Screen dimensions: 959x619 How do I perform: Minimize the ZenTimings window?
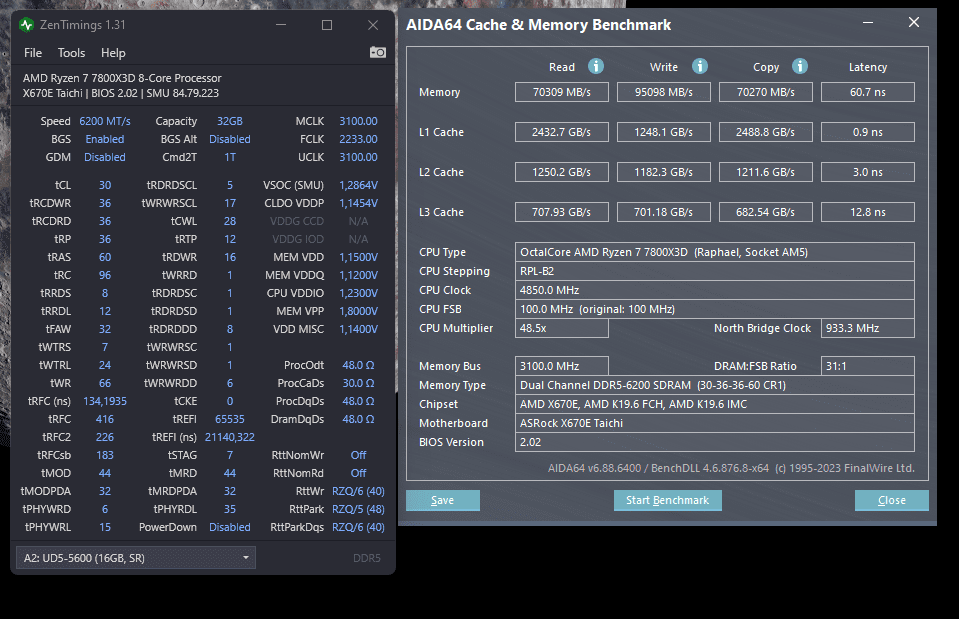[281, 25]
